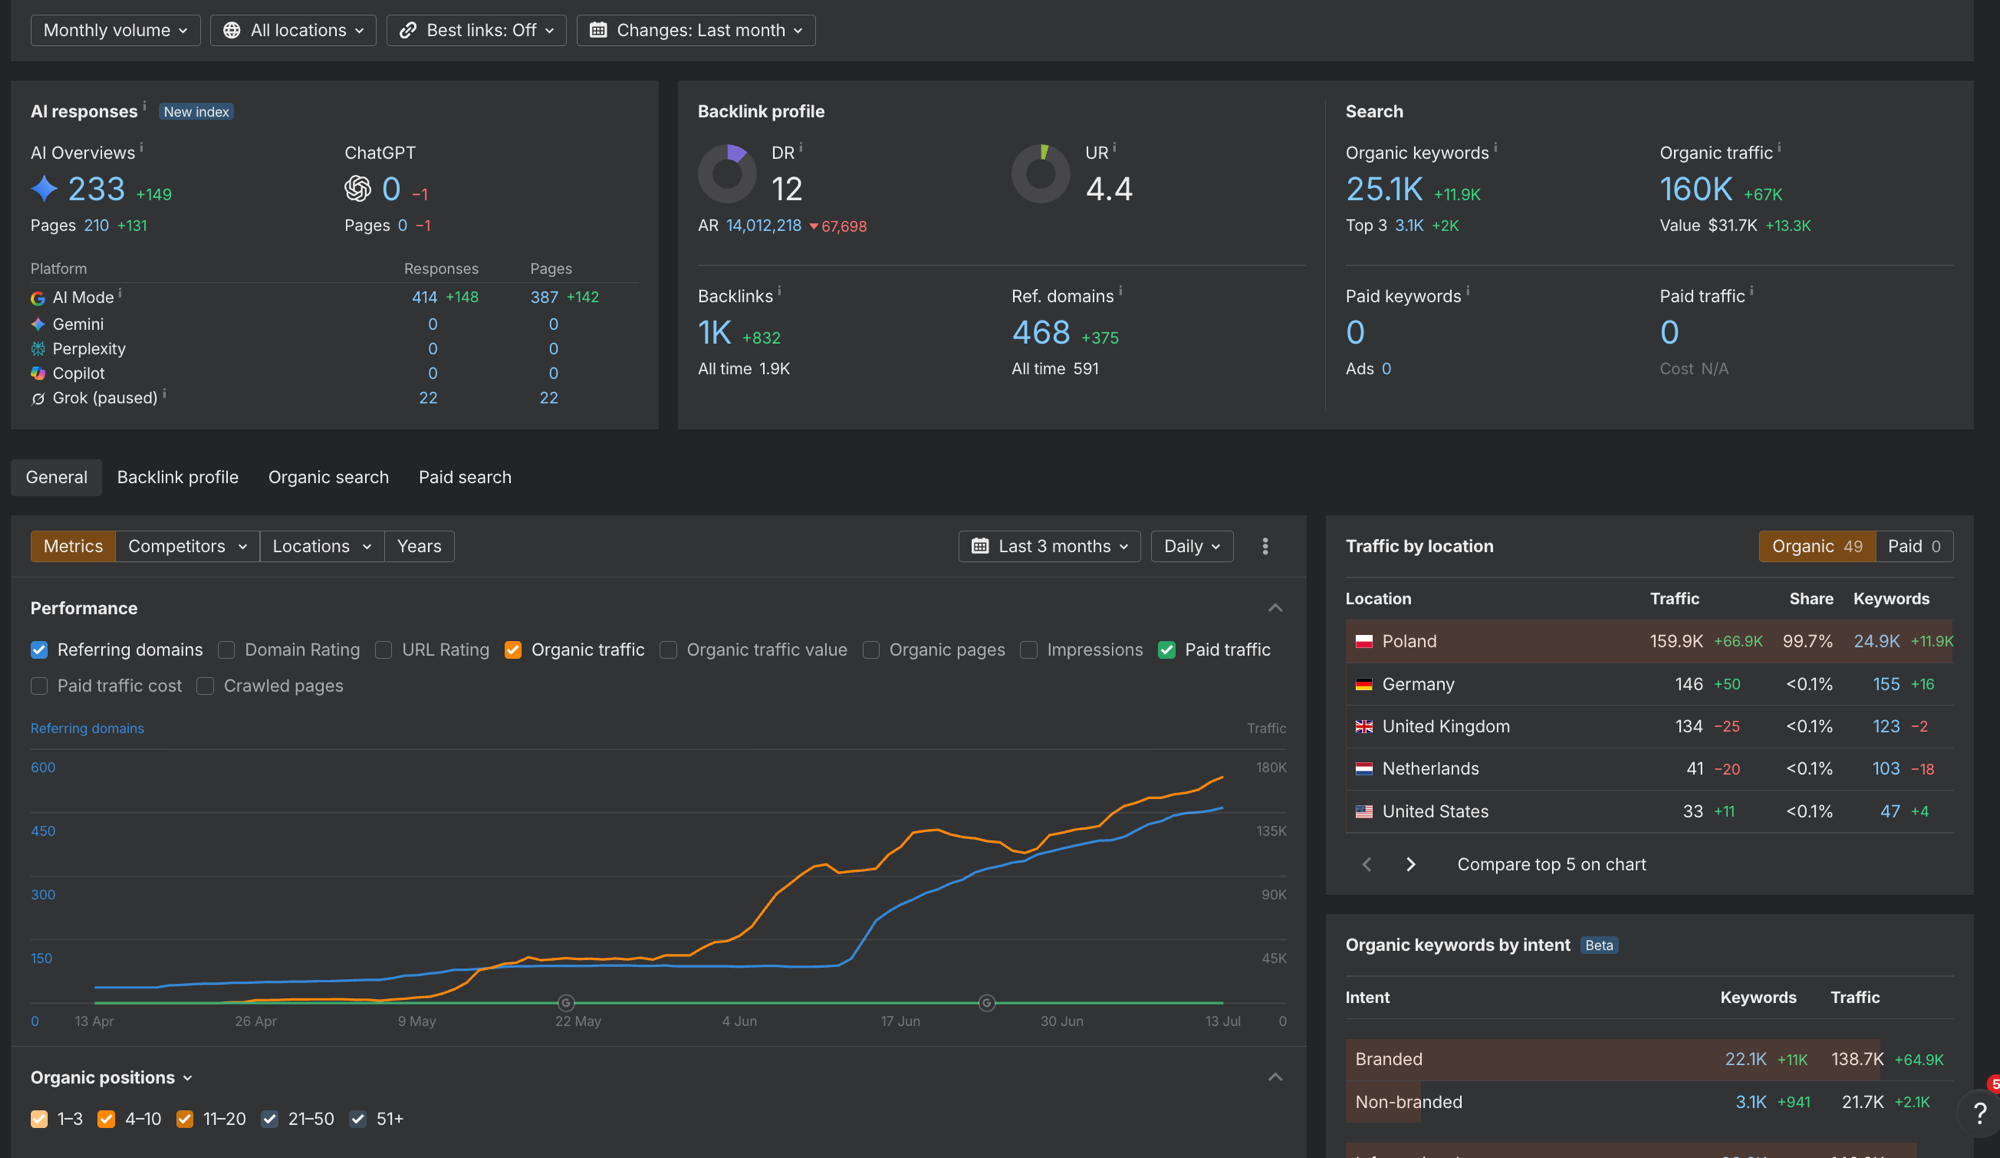Click the Poland flag icon

[x=1364, y=642]
